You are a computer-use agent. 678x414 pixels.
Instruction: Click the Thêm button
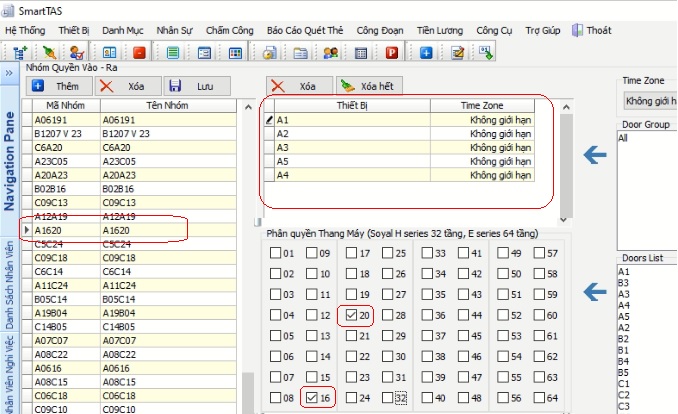coord(59,86)
